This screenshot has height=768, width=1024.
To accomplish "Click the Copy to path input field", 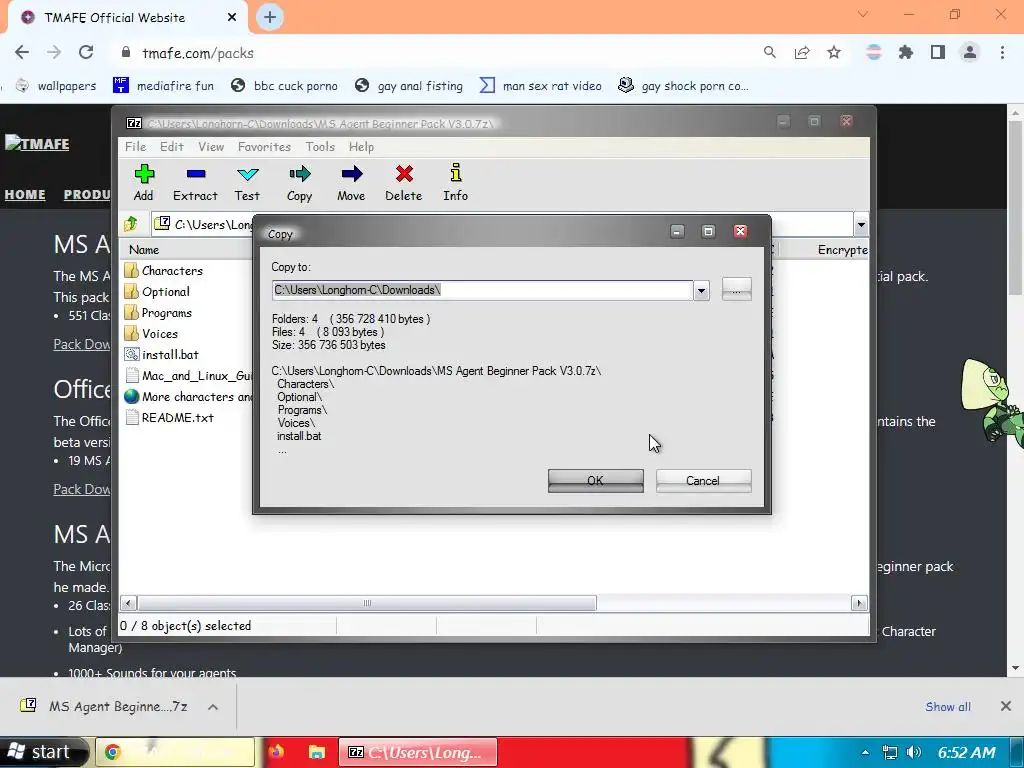I will point(483,290).
